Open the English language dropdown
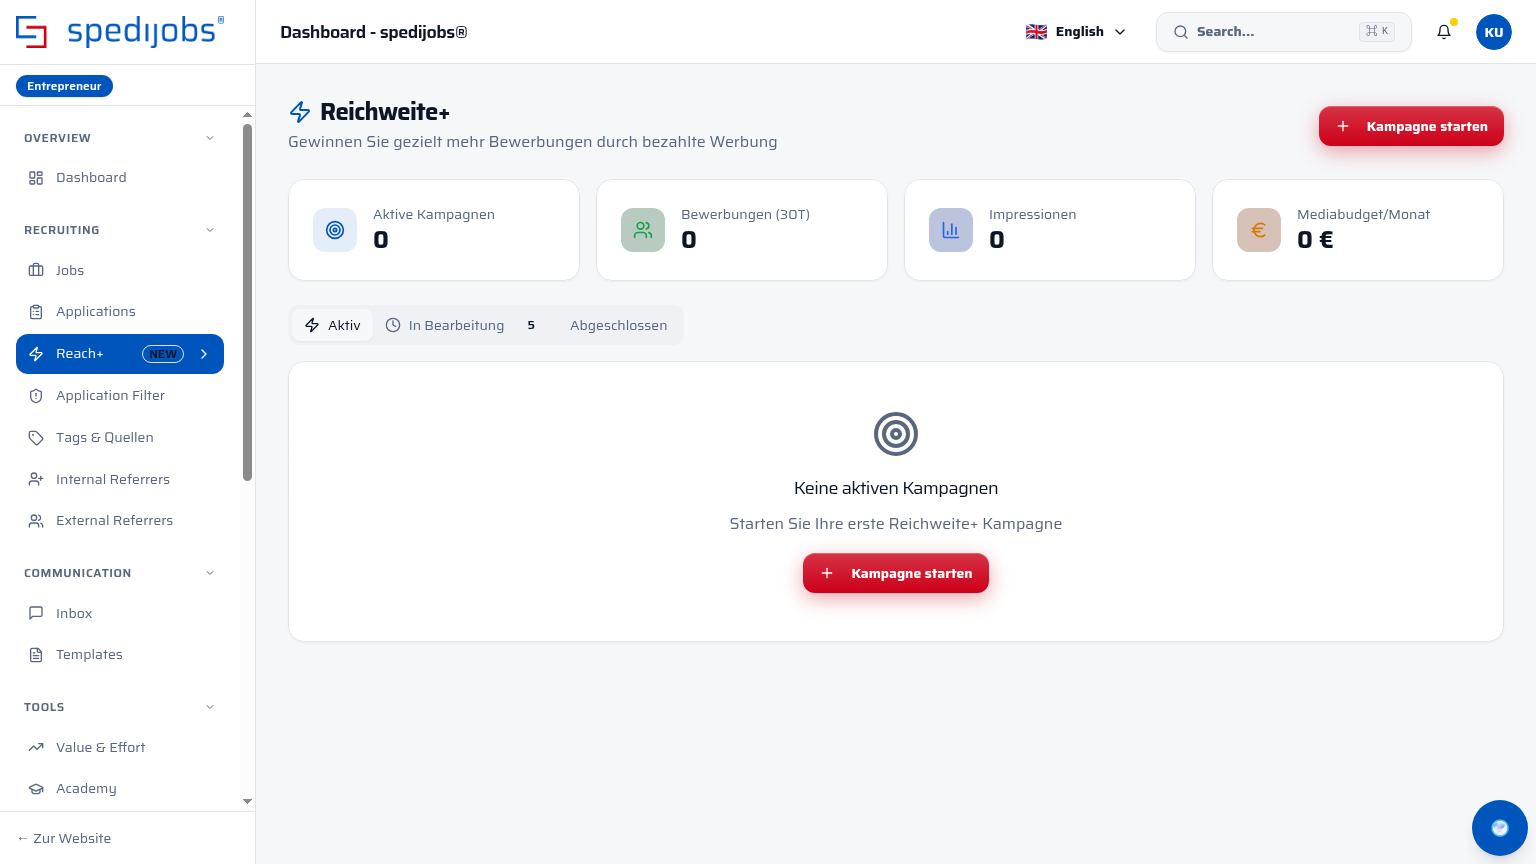This screenshot has height=864, width=1536. pyautogui.click(x=1076, y=32)
